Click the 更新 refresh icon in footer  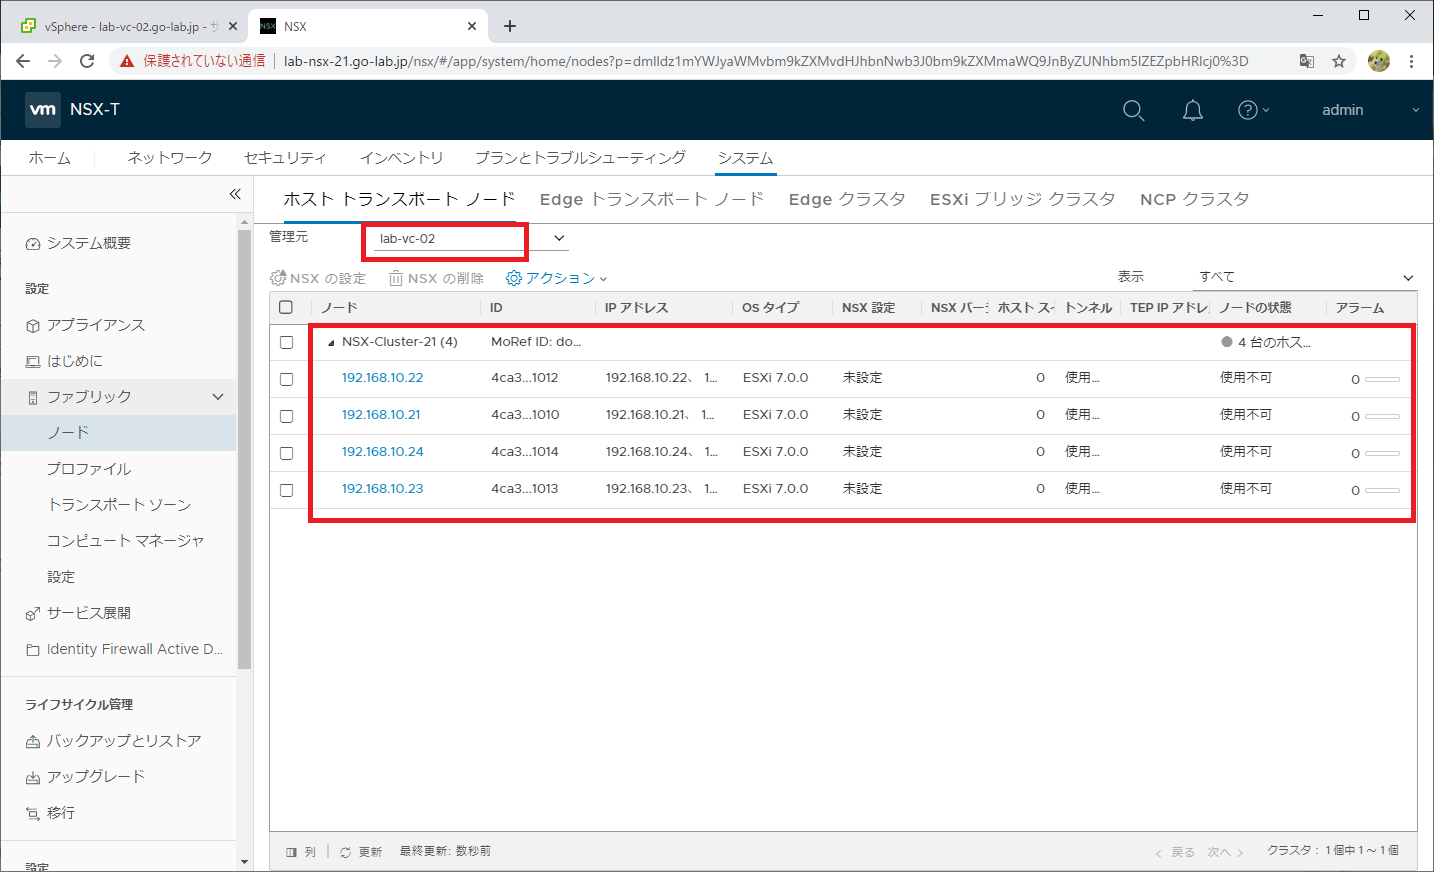point(345,852)
